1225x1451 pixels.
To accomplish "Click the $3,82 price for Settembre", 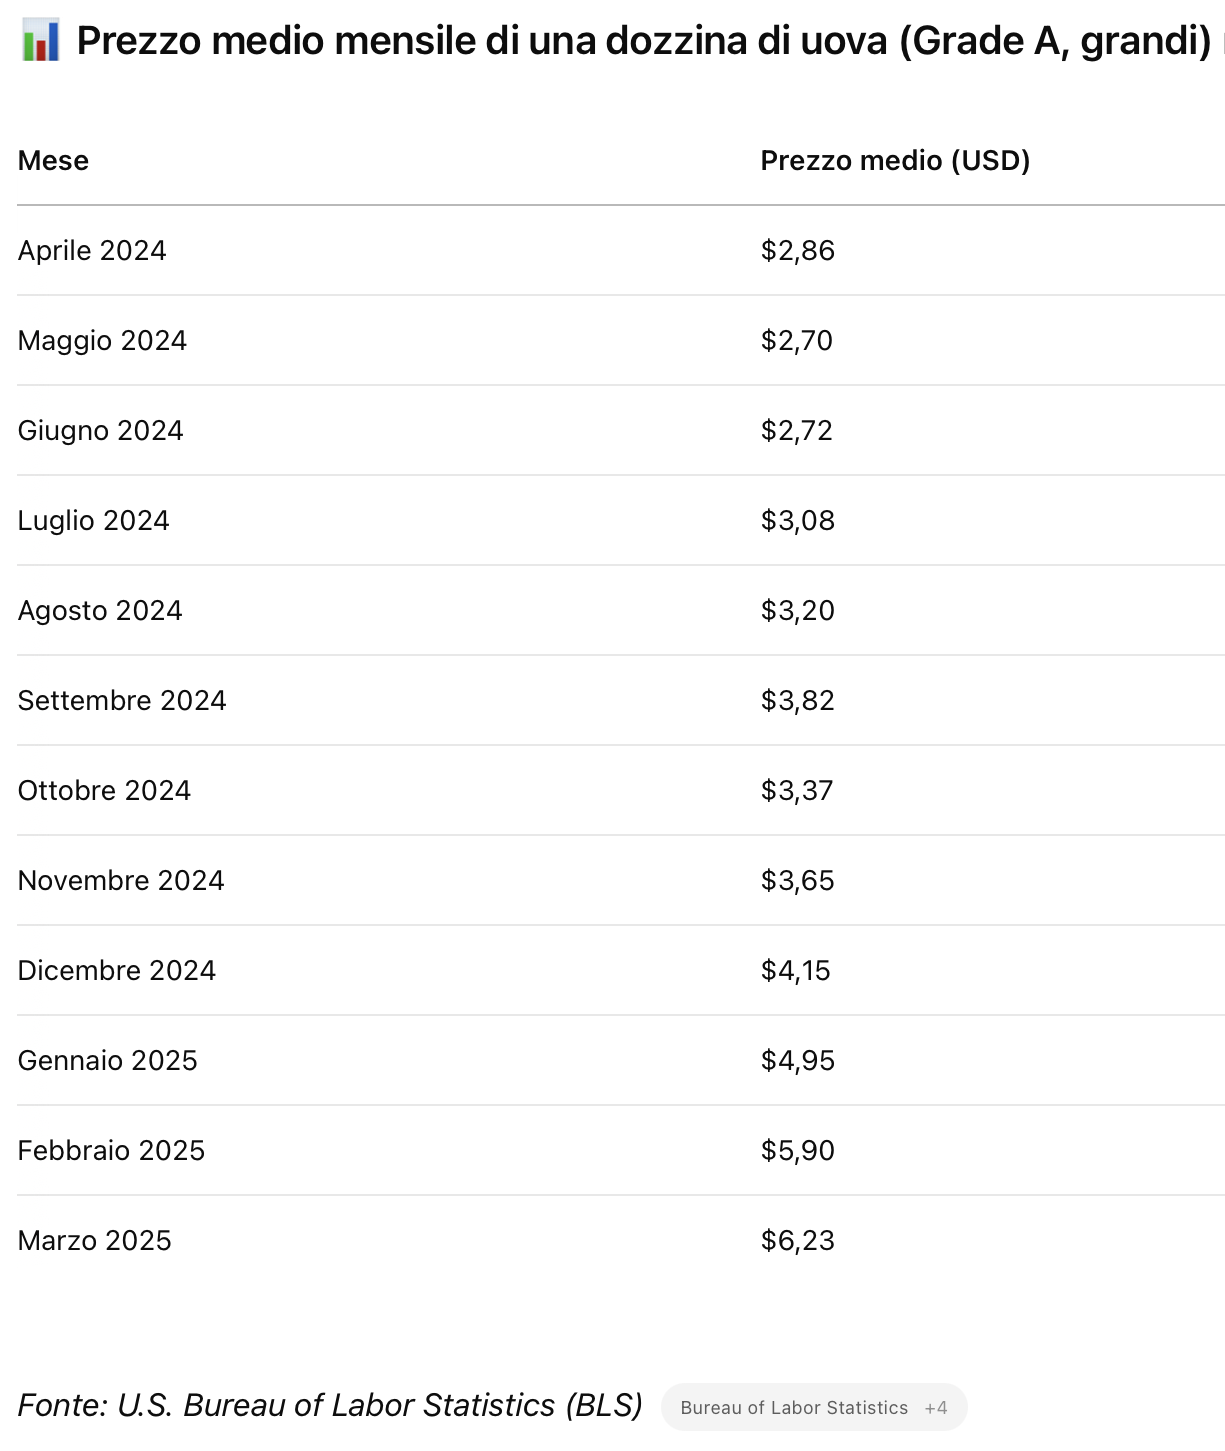I will tap(798, 701).
